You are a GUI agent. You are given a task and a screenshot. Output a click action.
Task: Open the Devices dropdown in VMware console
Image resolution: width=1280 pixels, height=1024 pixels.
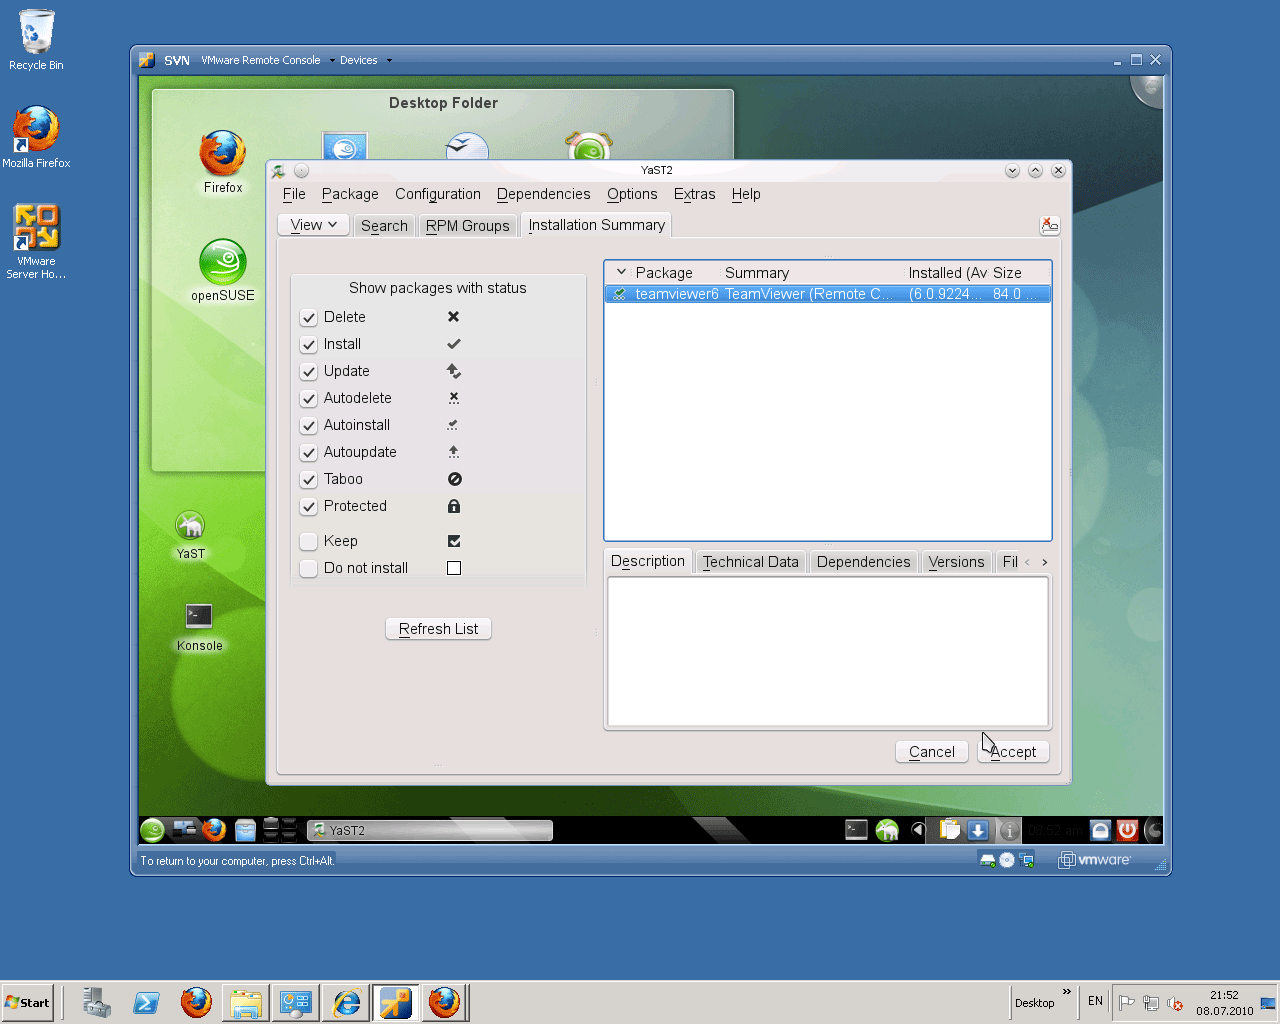pyautogui.click(x=366, y=60)
